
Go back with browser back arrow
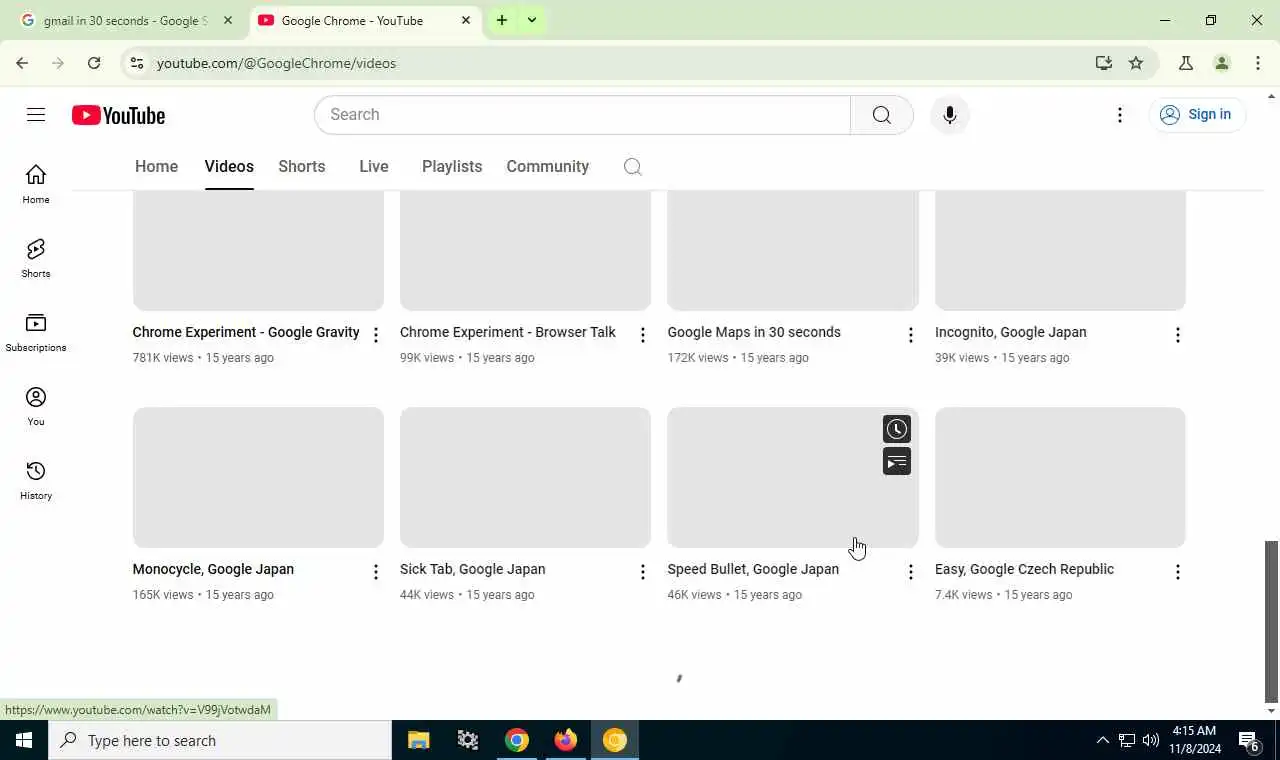click(22, 63)
